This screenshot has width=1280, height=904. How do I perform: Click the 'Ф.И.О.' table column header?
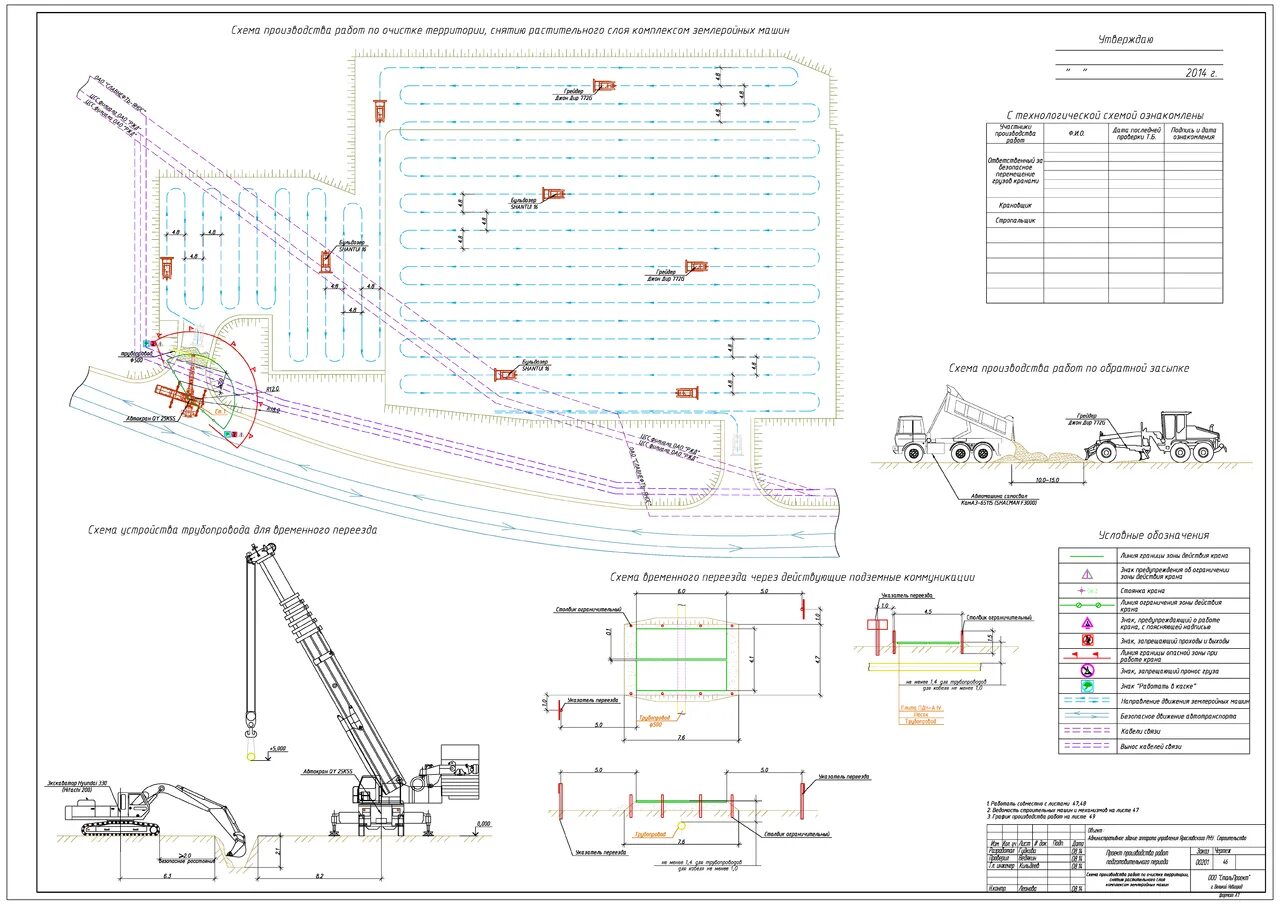1076,132
